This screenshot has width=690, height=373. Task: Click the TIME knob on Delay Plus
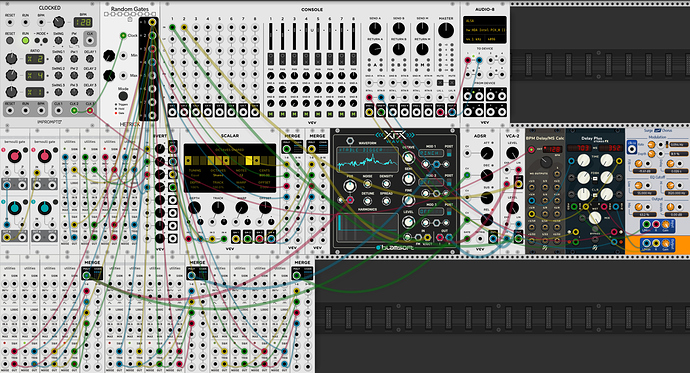pyautogui.click(x=584, y=161)
